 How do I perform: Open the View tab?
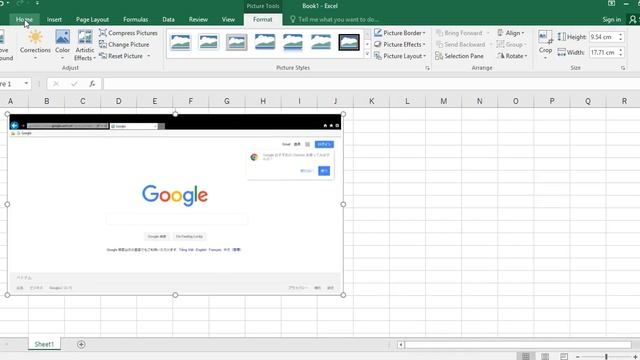[x=228, y=19]
